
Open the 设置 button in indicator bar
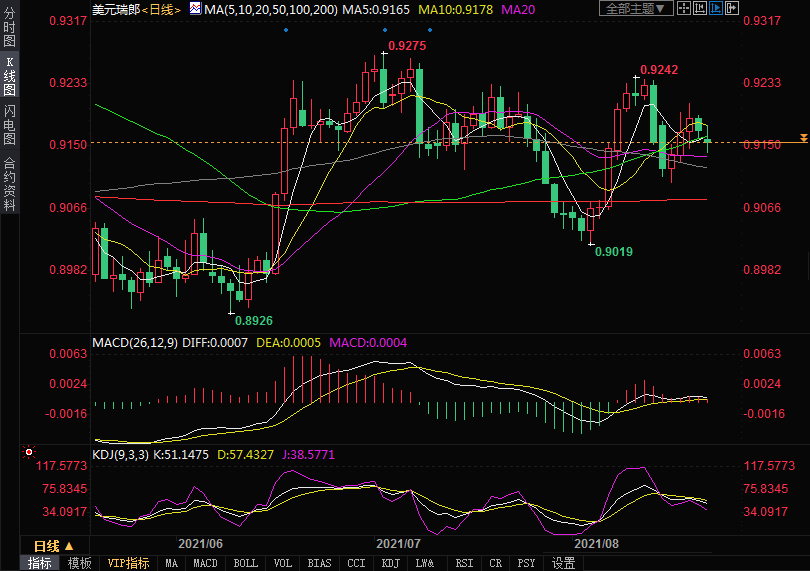point(563,563)
